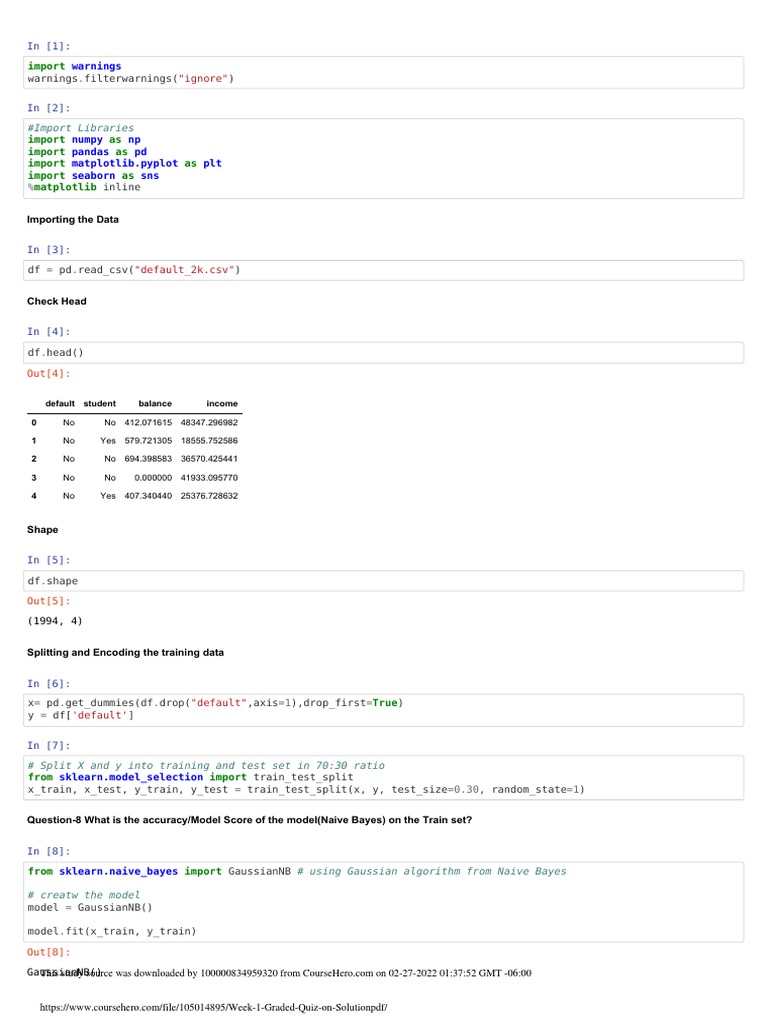
Task: Click row index 4 in the dataframe
Action: 34,496
